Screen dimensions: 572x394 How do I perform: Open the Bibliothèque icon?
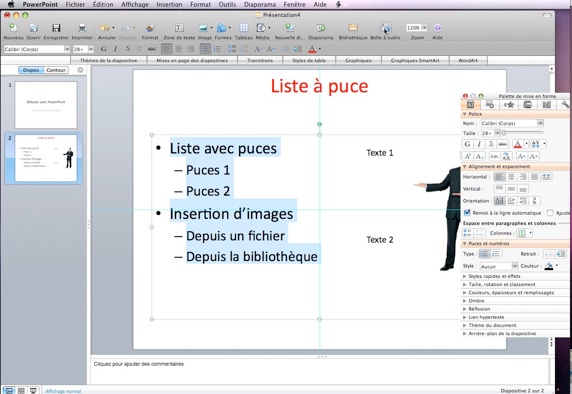click(x=353, y=28)
